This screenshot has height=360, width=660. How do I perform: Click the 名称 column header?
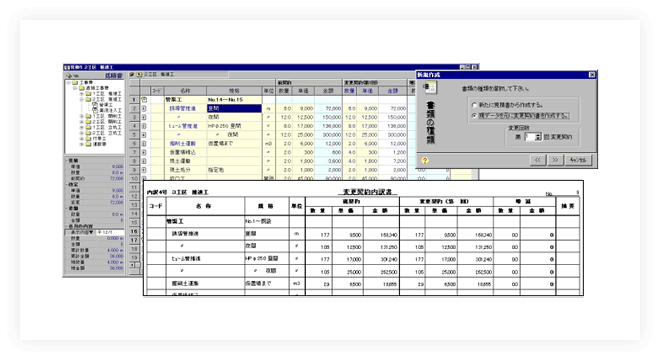(185, 91)
